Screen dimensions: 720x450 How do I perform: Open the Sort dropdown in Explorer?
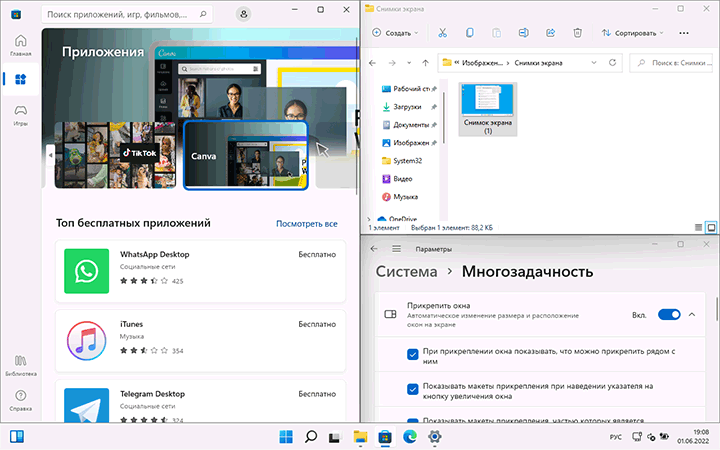pyautogui.click(x=633, y=33)
